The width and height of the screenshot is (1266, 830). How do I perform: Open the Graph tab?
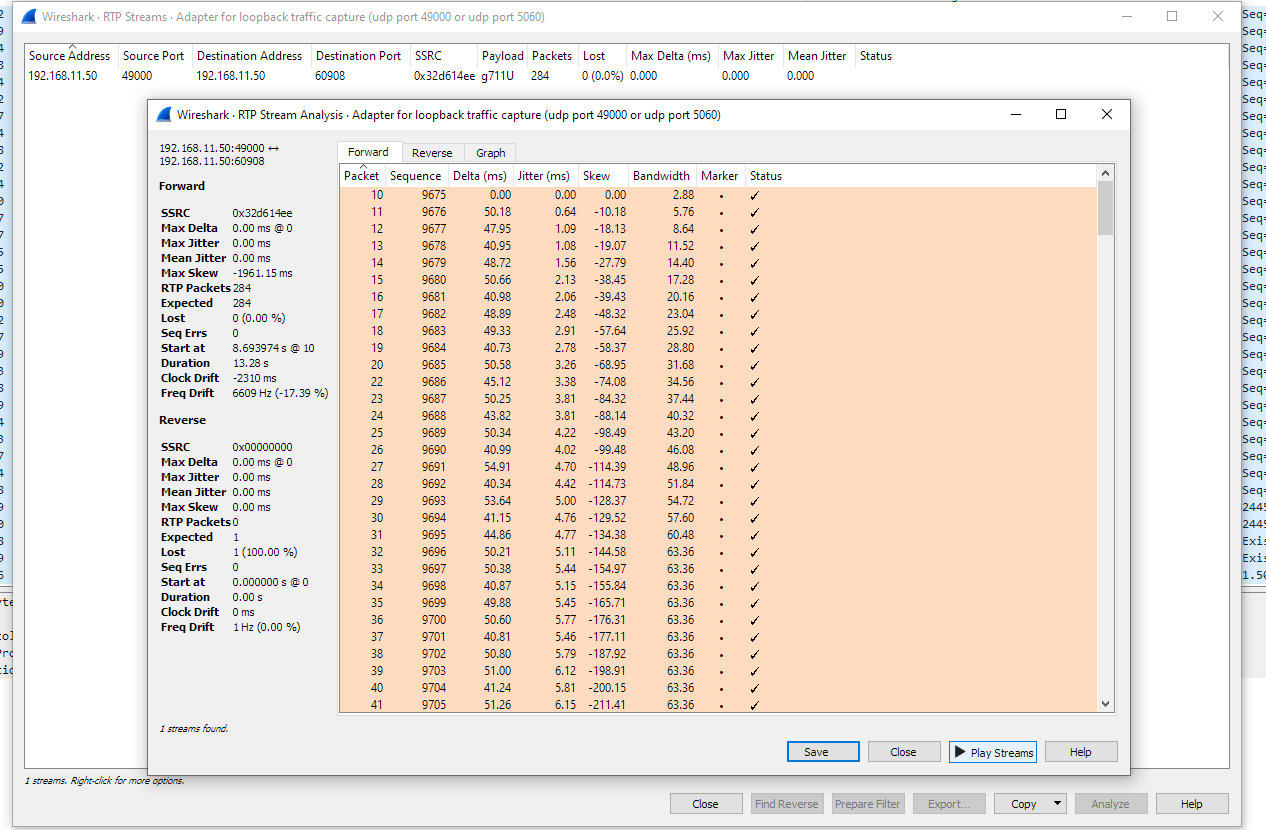click(x=489, y=152)
